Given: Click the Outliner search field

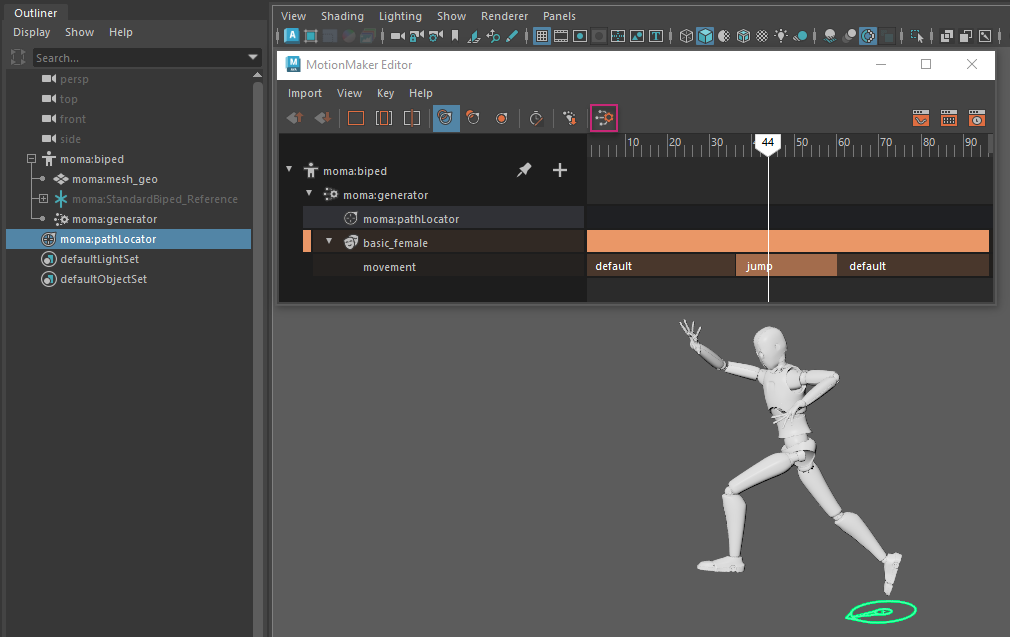Looking at the screenshot, I should (140, 58).
